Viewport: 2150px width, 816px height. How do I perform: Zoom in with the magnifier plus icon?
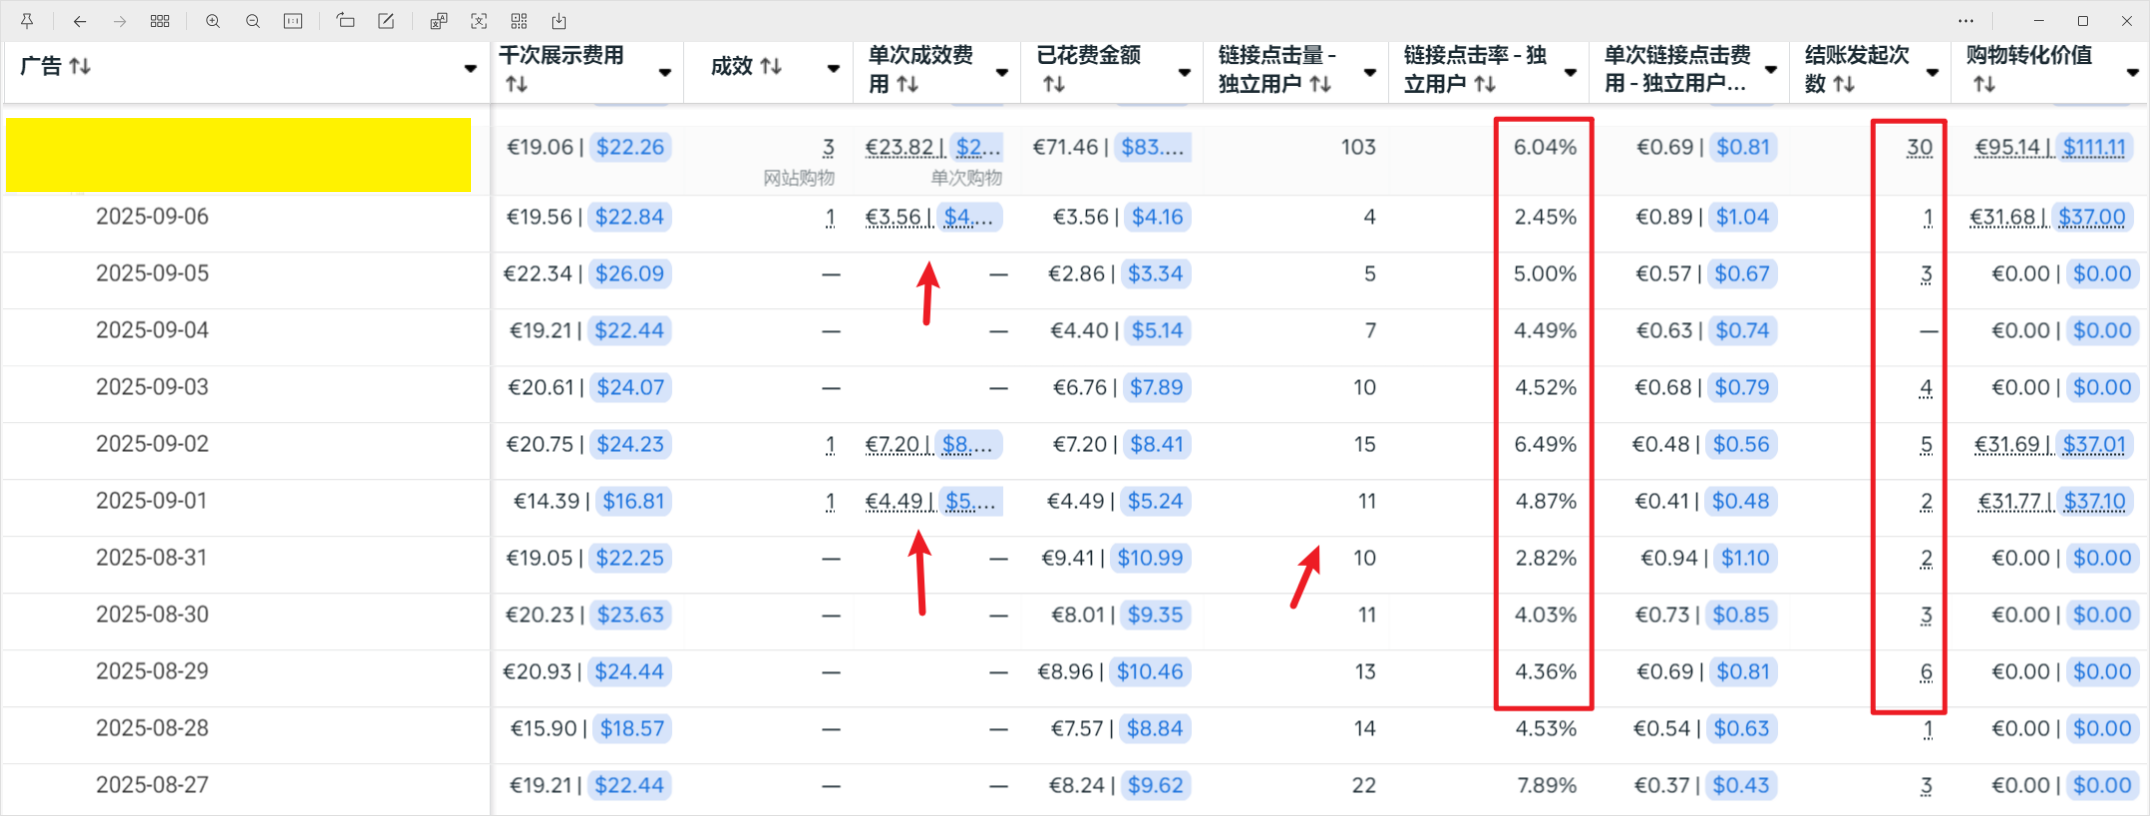click(x=213, y=21)
